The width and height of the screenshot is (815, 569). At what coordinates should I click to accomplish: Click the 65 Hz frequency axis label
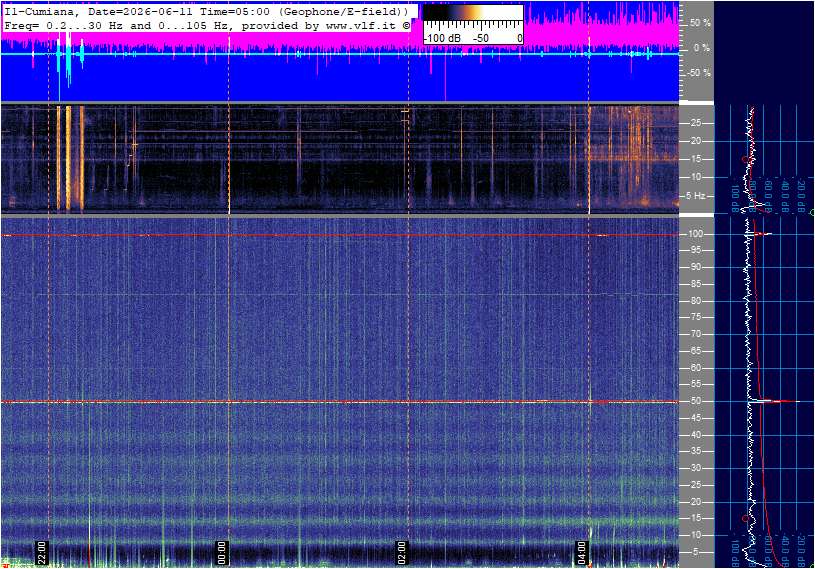[695, 351]
